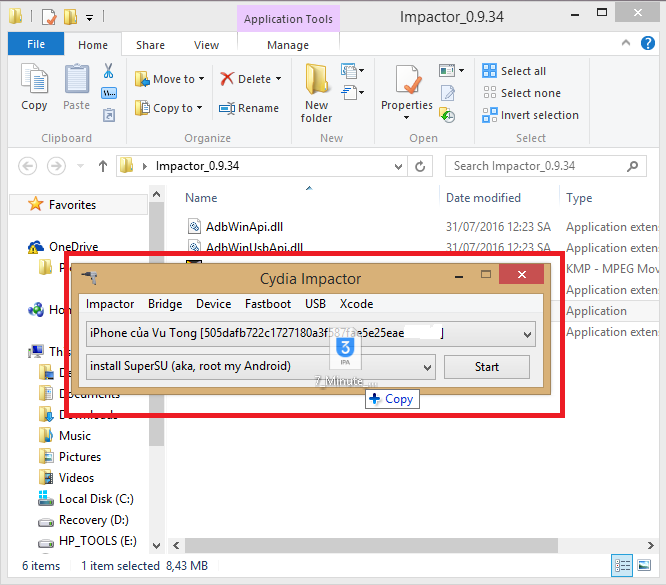Viewport: 666px width, 585px height.
Task: Click the Copy path icon
Action: point(109,93)
